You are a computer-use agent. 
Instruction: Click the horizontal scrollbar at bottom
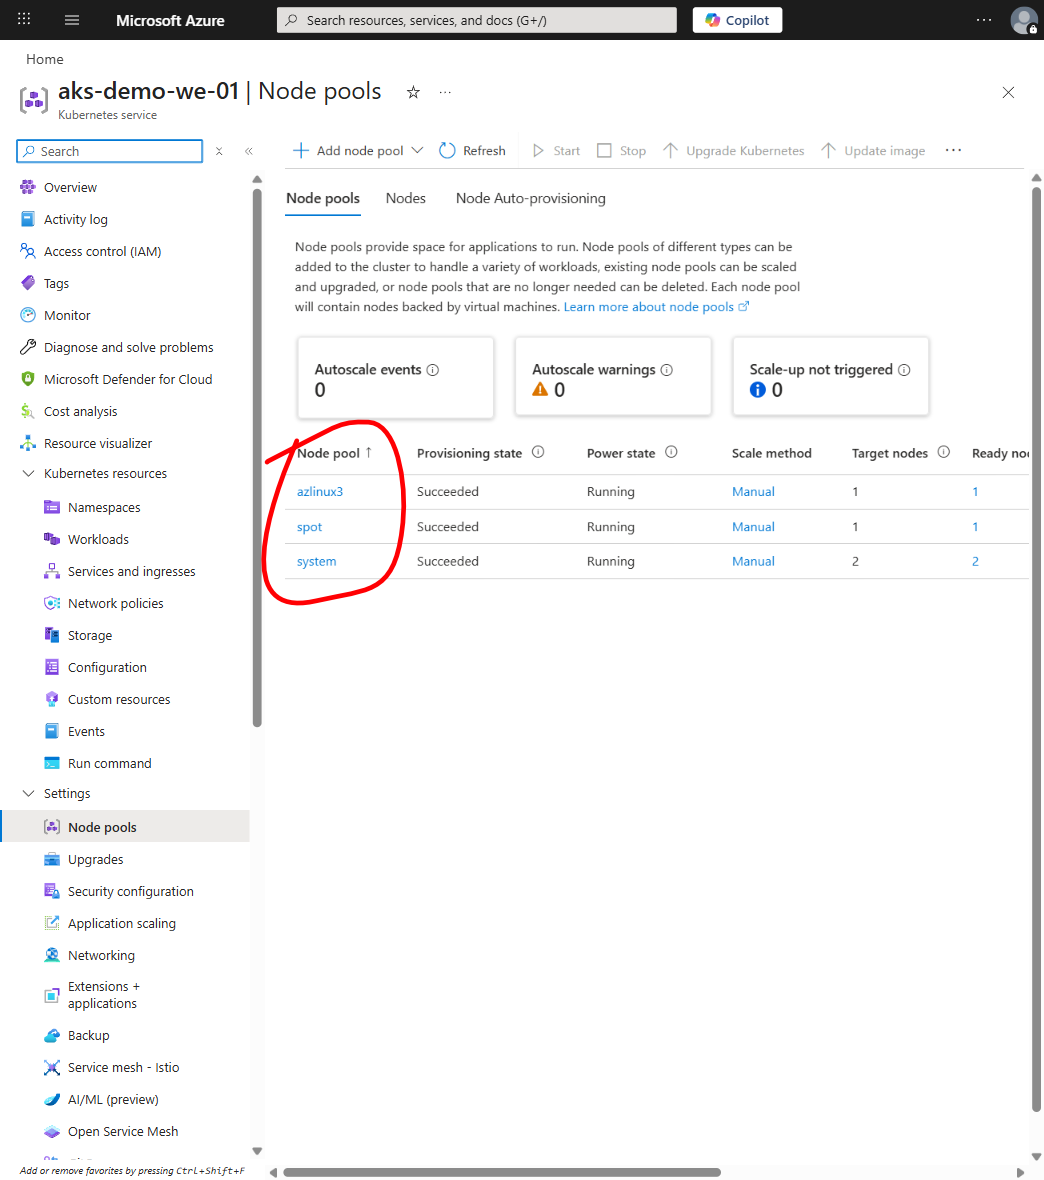tap(502, 1172)
